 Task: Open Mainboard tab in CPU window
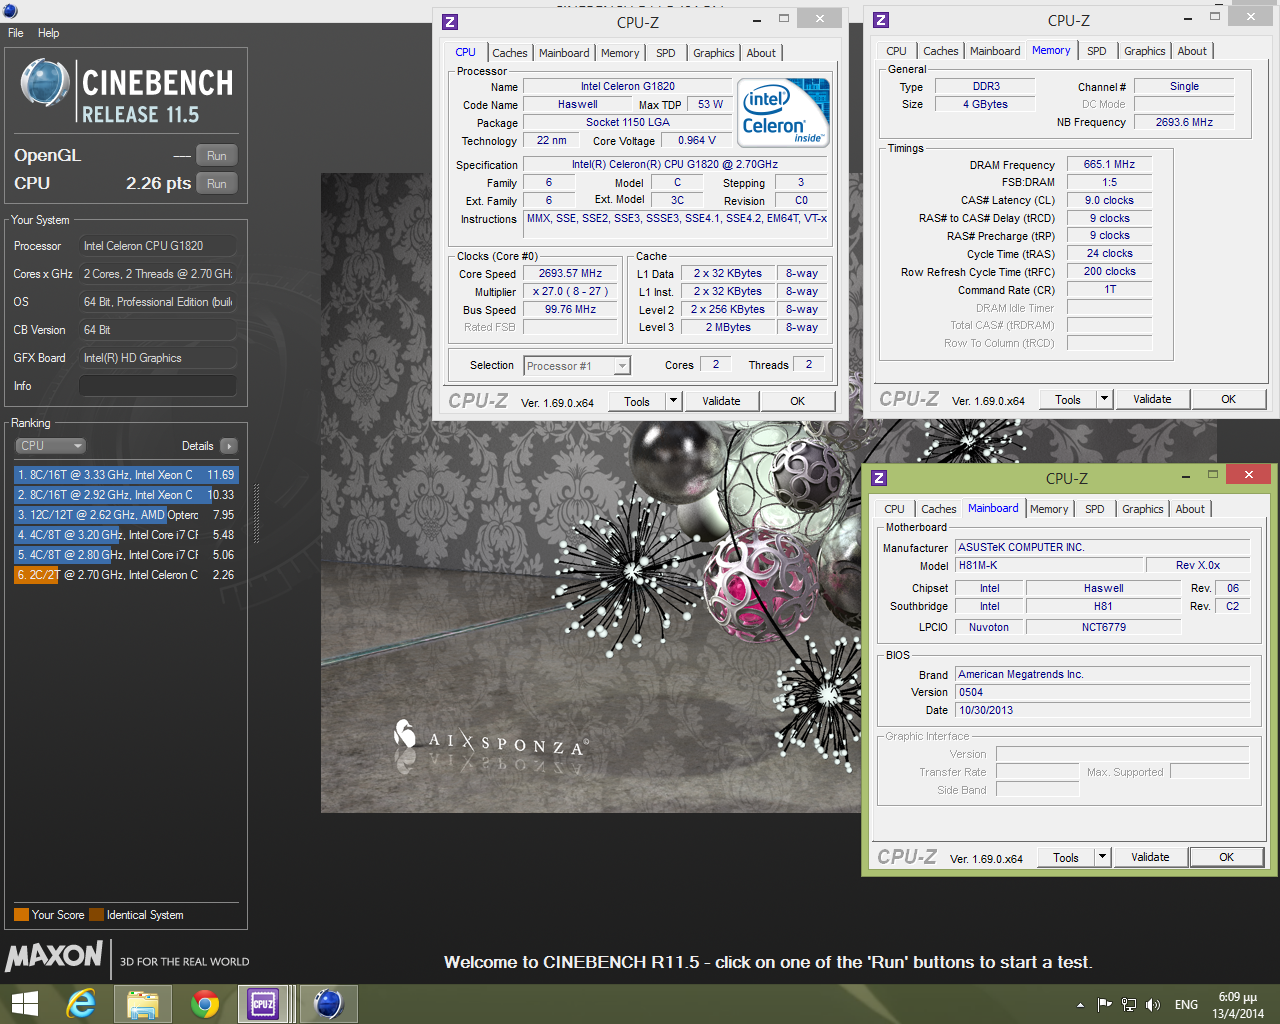pos(564,53)
